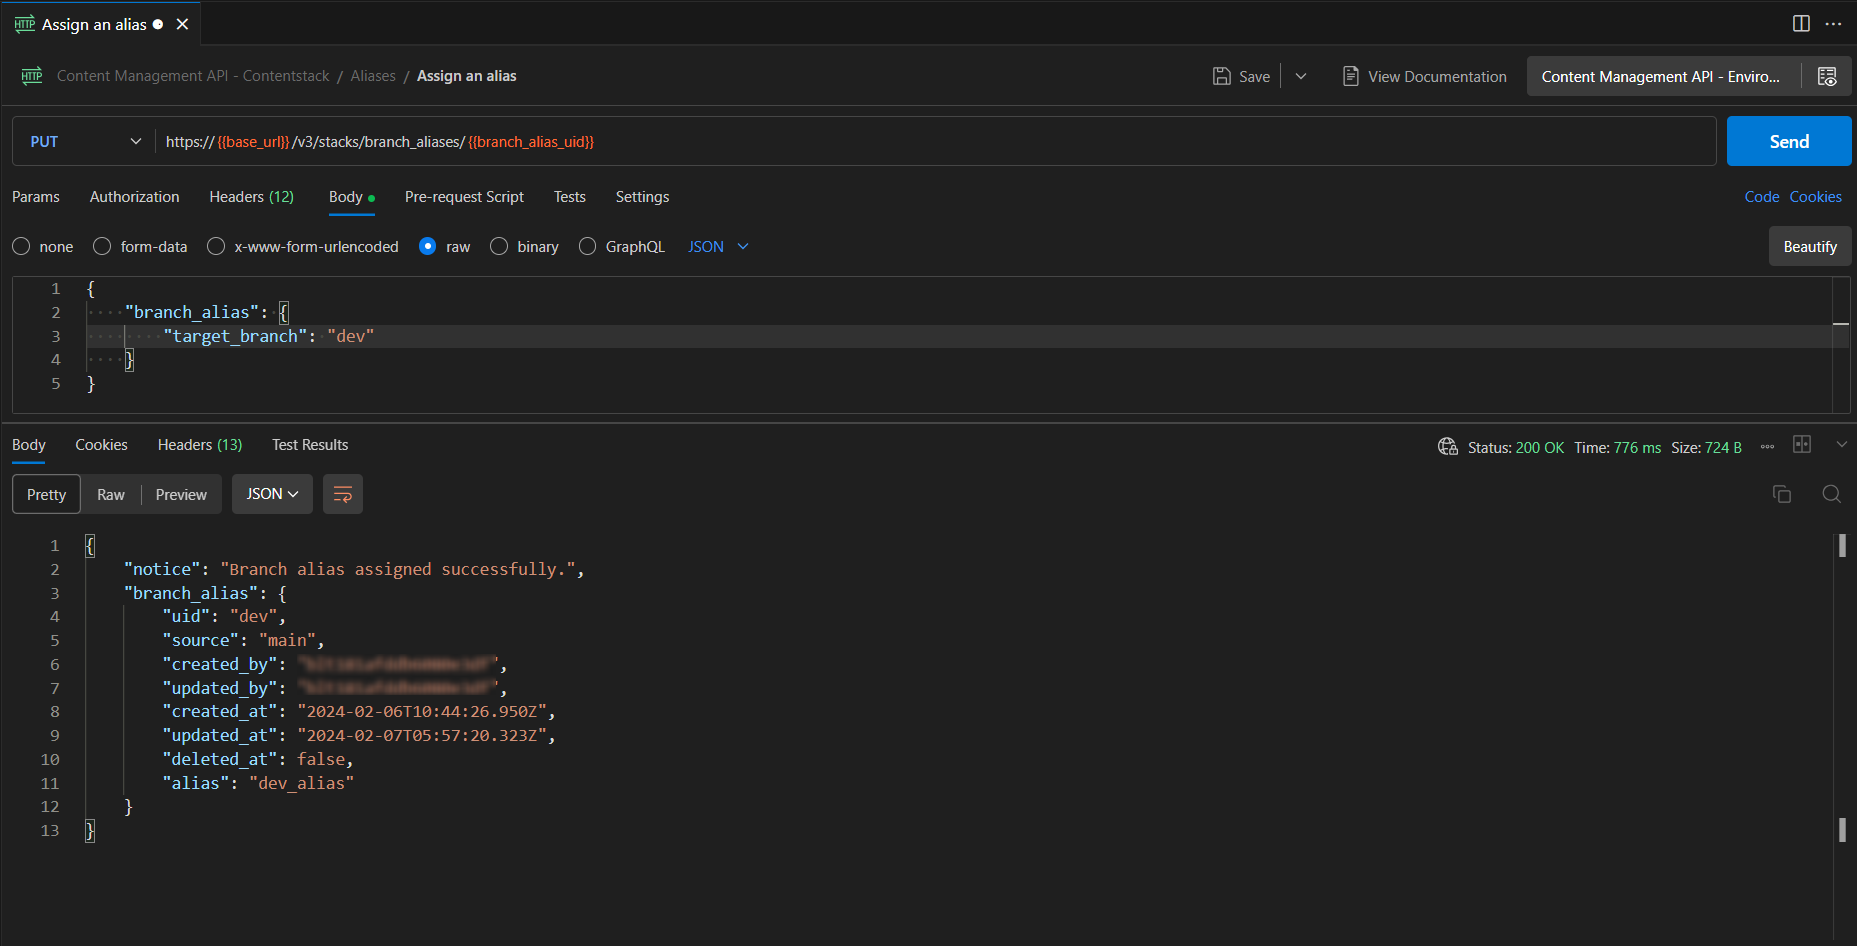This screenshot has height=946, width=1857.
Task: Close the Assign an alias tab
Action: 182,24
